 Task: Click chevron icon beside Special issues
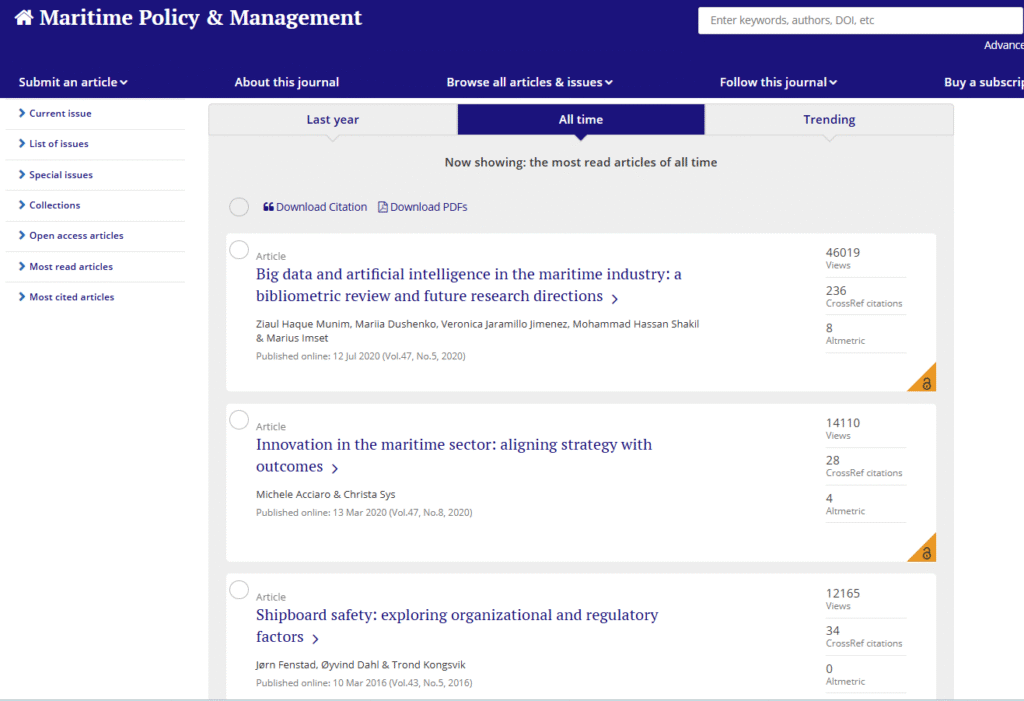tap(22, 174)
